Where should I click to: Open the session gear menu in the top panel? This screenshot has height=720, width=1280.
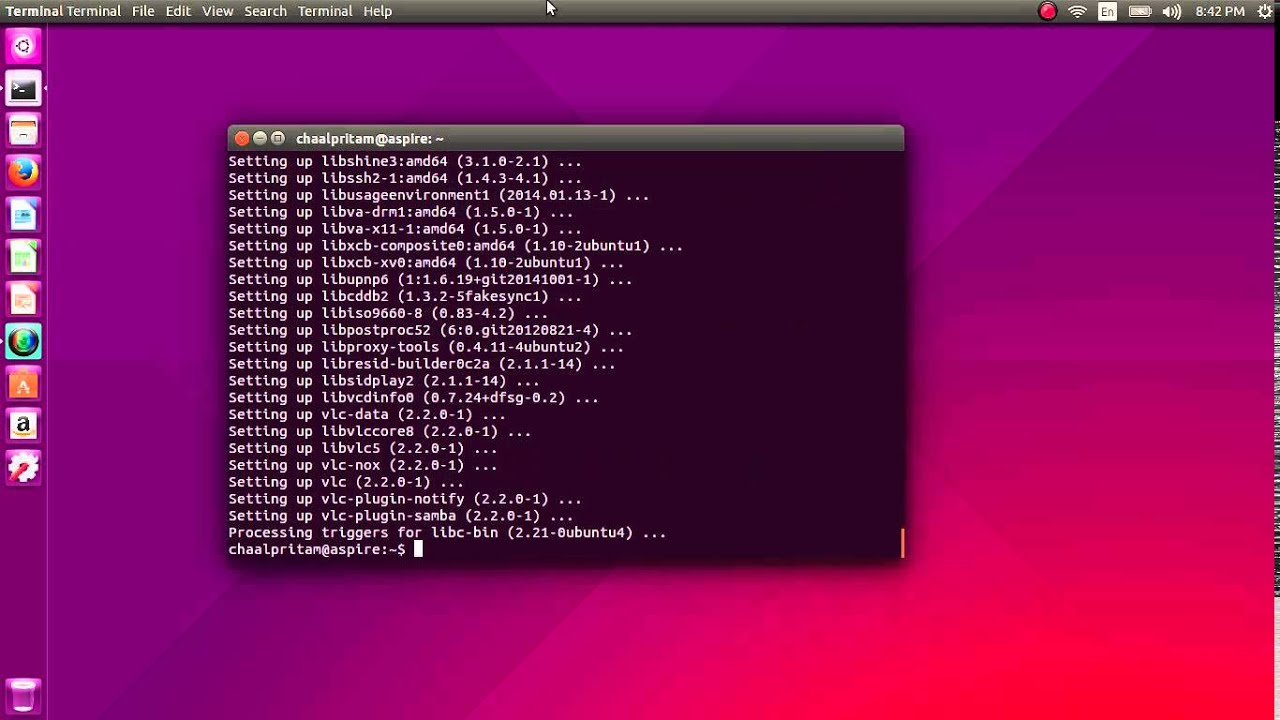(1265, 11)
